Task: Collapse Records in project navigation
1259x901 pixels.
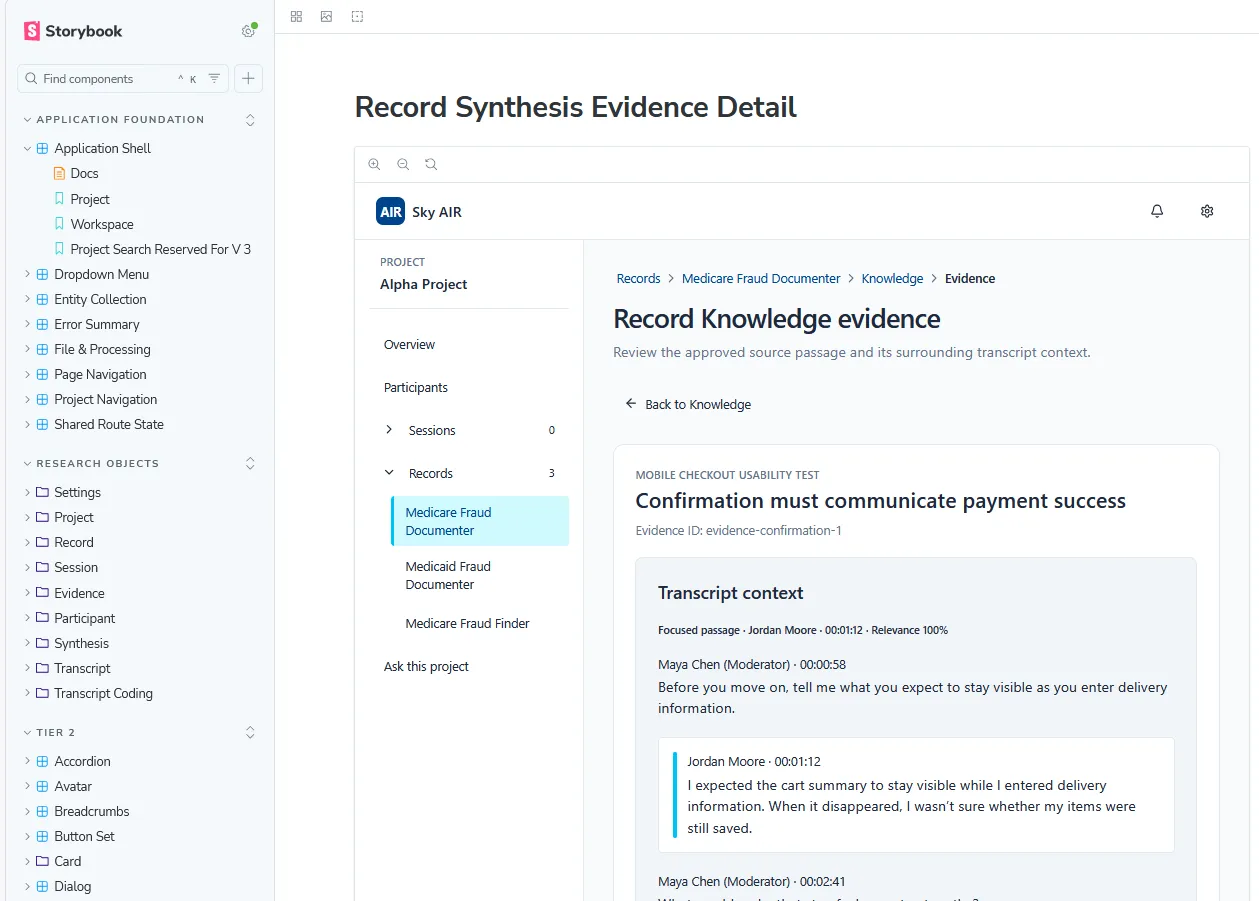Action: (389, 473)
